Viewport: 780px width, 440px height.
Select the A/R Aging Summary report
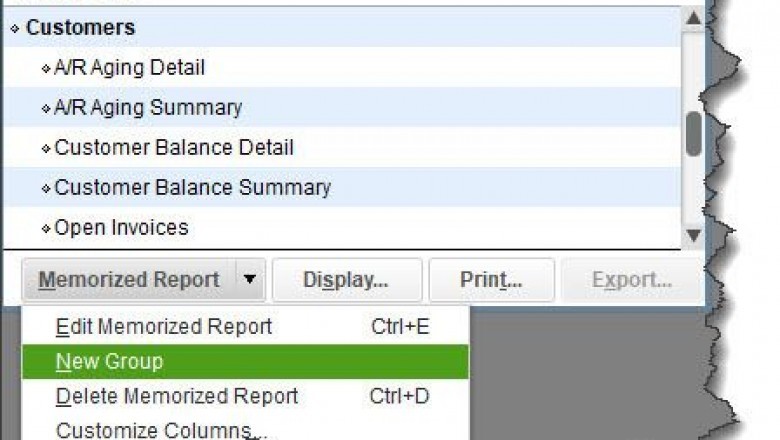[342, 107]
